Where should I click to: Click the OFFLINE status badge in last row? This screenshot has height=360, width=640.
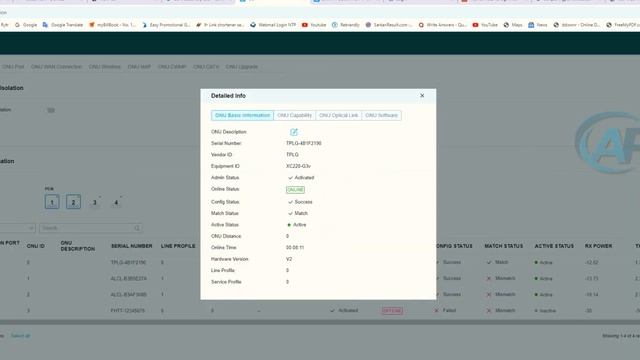(x=392, y=311)
